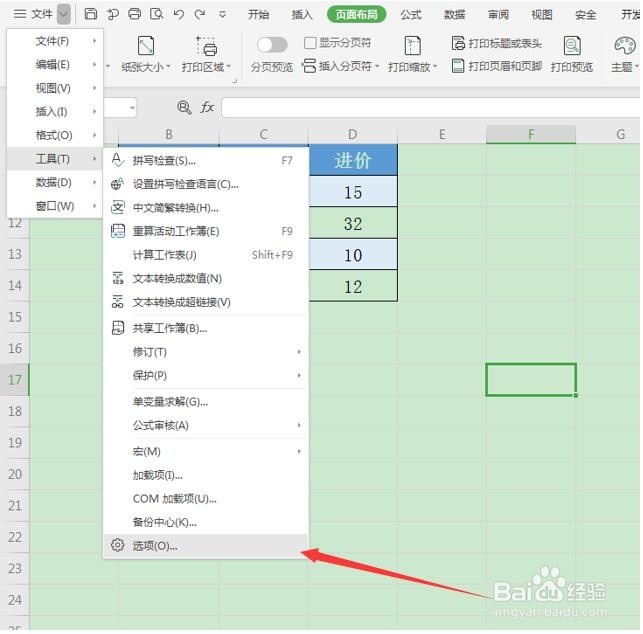This screenshot has width=643, height=634.
Task: Open the 文件(F) submenu
Action: point(55,41)
